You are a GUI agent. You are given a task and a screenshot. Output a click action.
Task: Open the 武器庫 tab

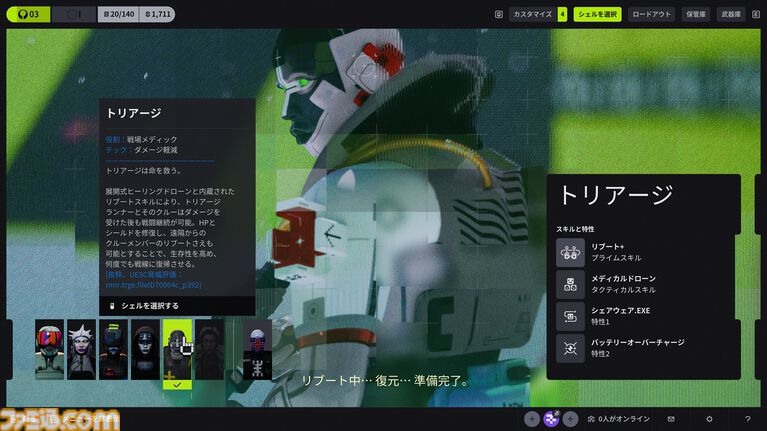731,14
